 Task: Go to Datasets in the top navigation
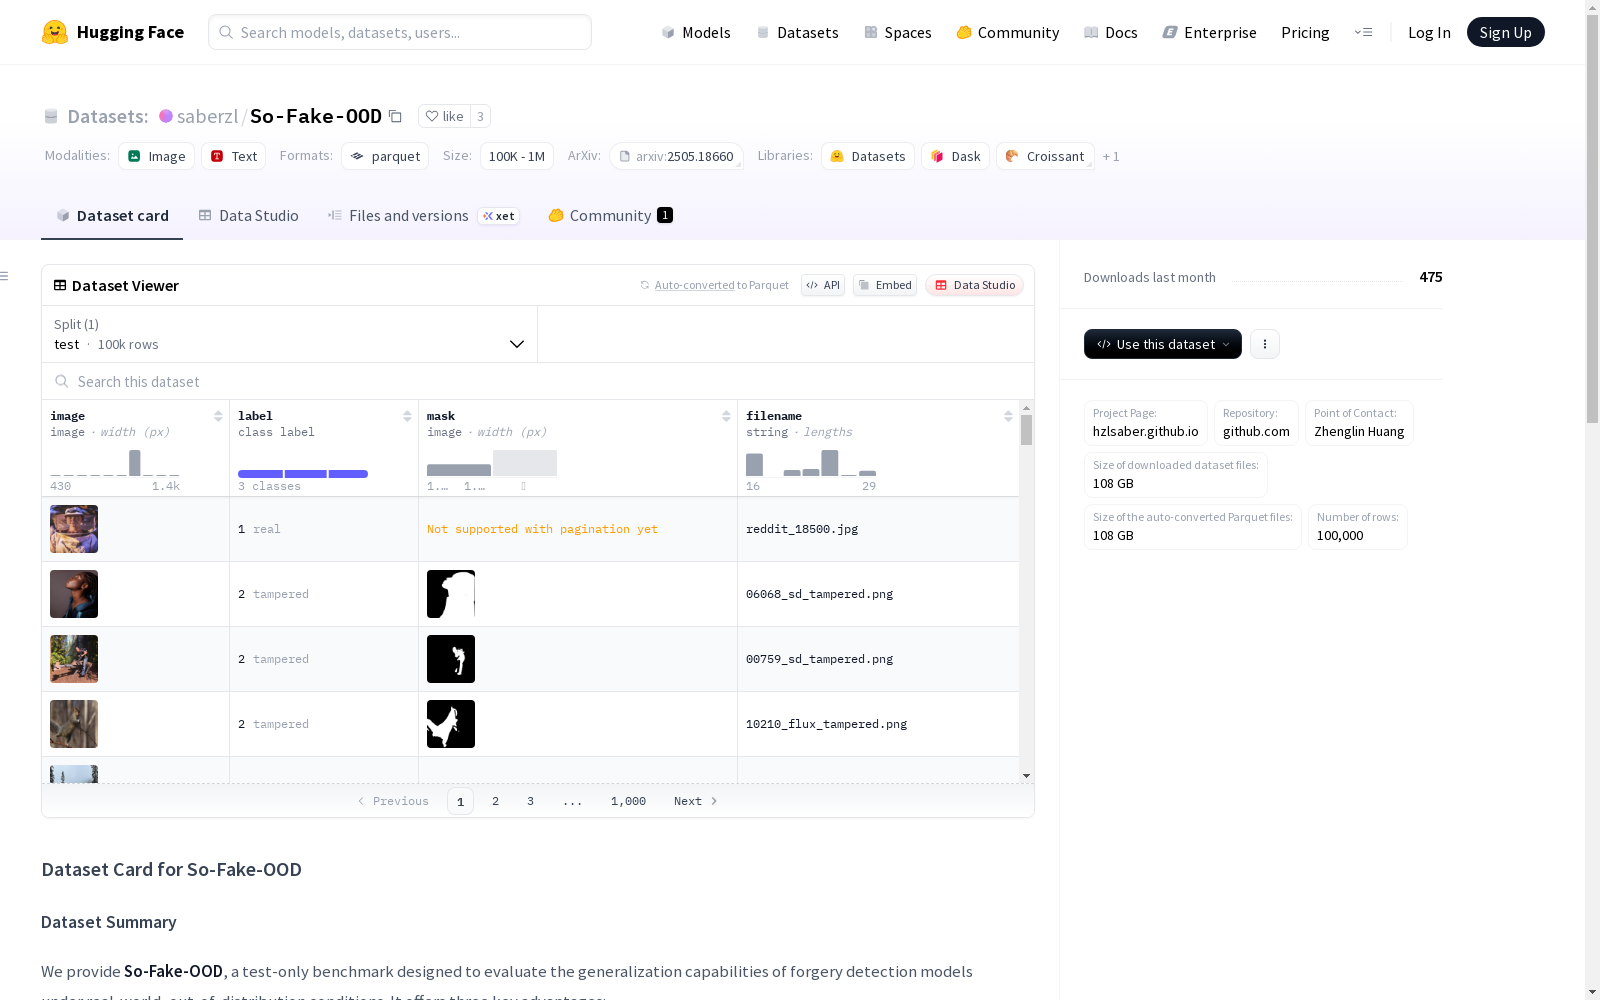798,32
